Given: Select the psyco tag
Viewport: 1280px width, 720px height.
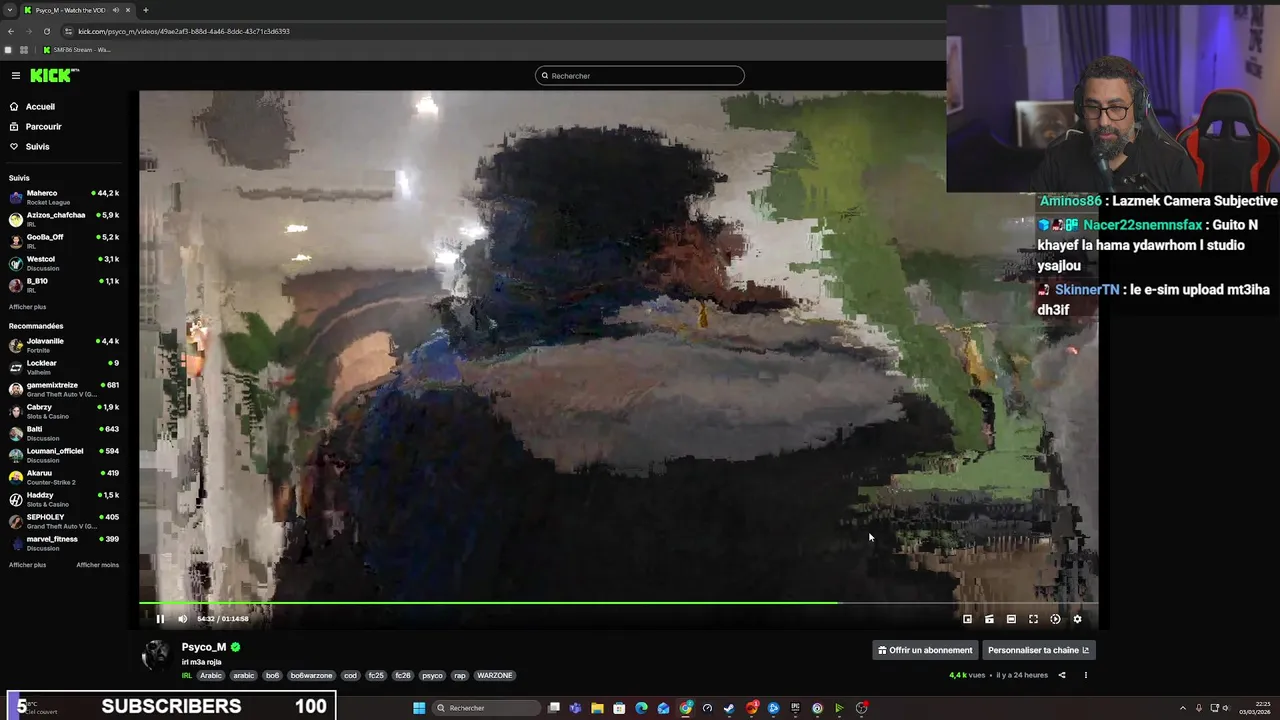Looking at the screenshot, I should coord(432,676).
